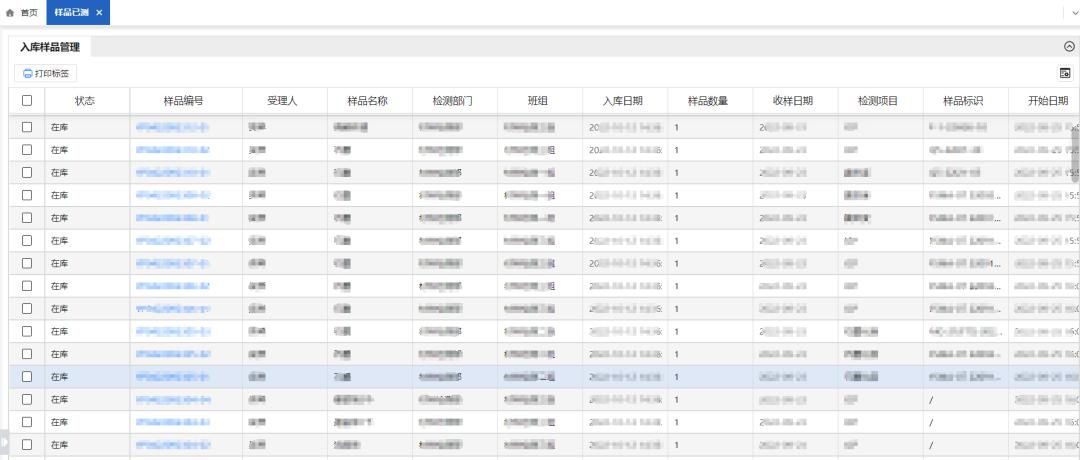This screenshot has height=460, width=1080.
Task: Open the column settings icon above the table
Action: pyautogui.click(x=1065, y=73)
